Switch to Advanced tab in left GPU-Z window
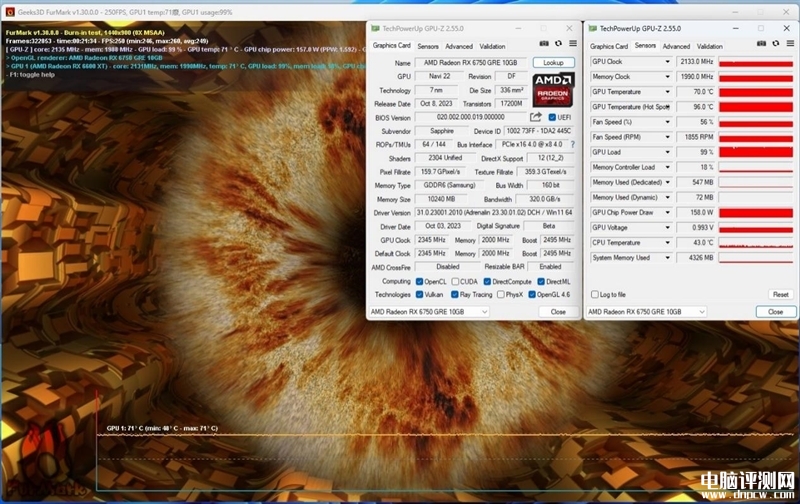Viewport: 800px width, 504px height. [459, 46]
